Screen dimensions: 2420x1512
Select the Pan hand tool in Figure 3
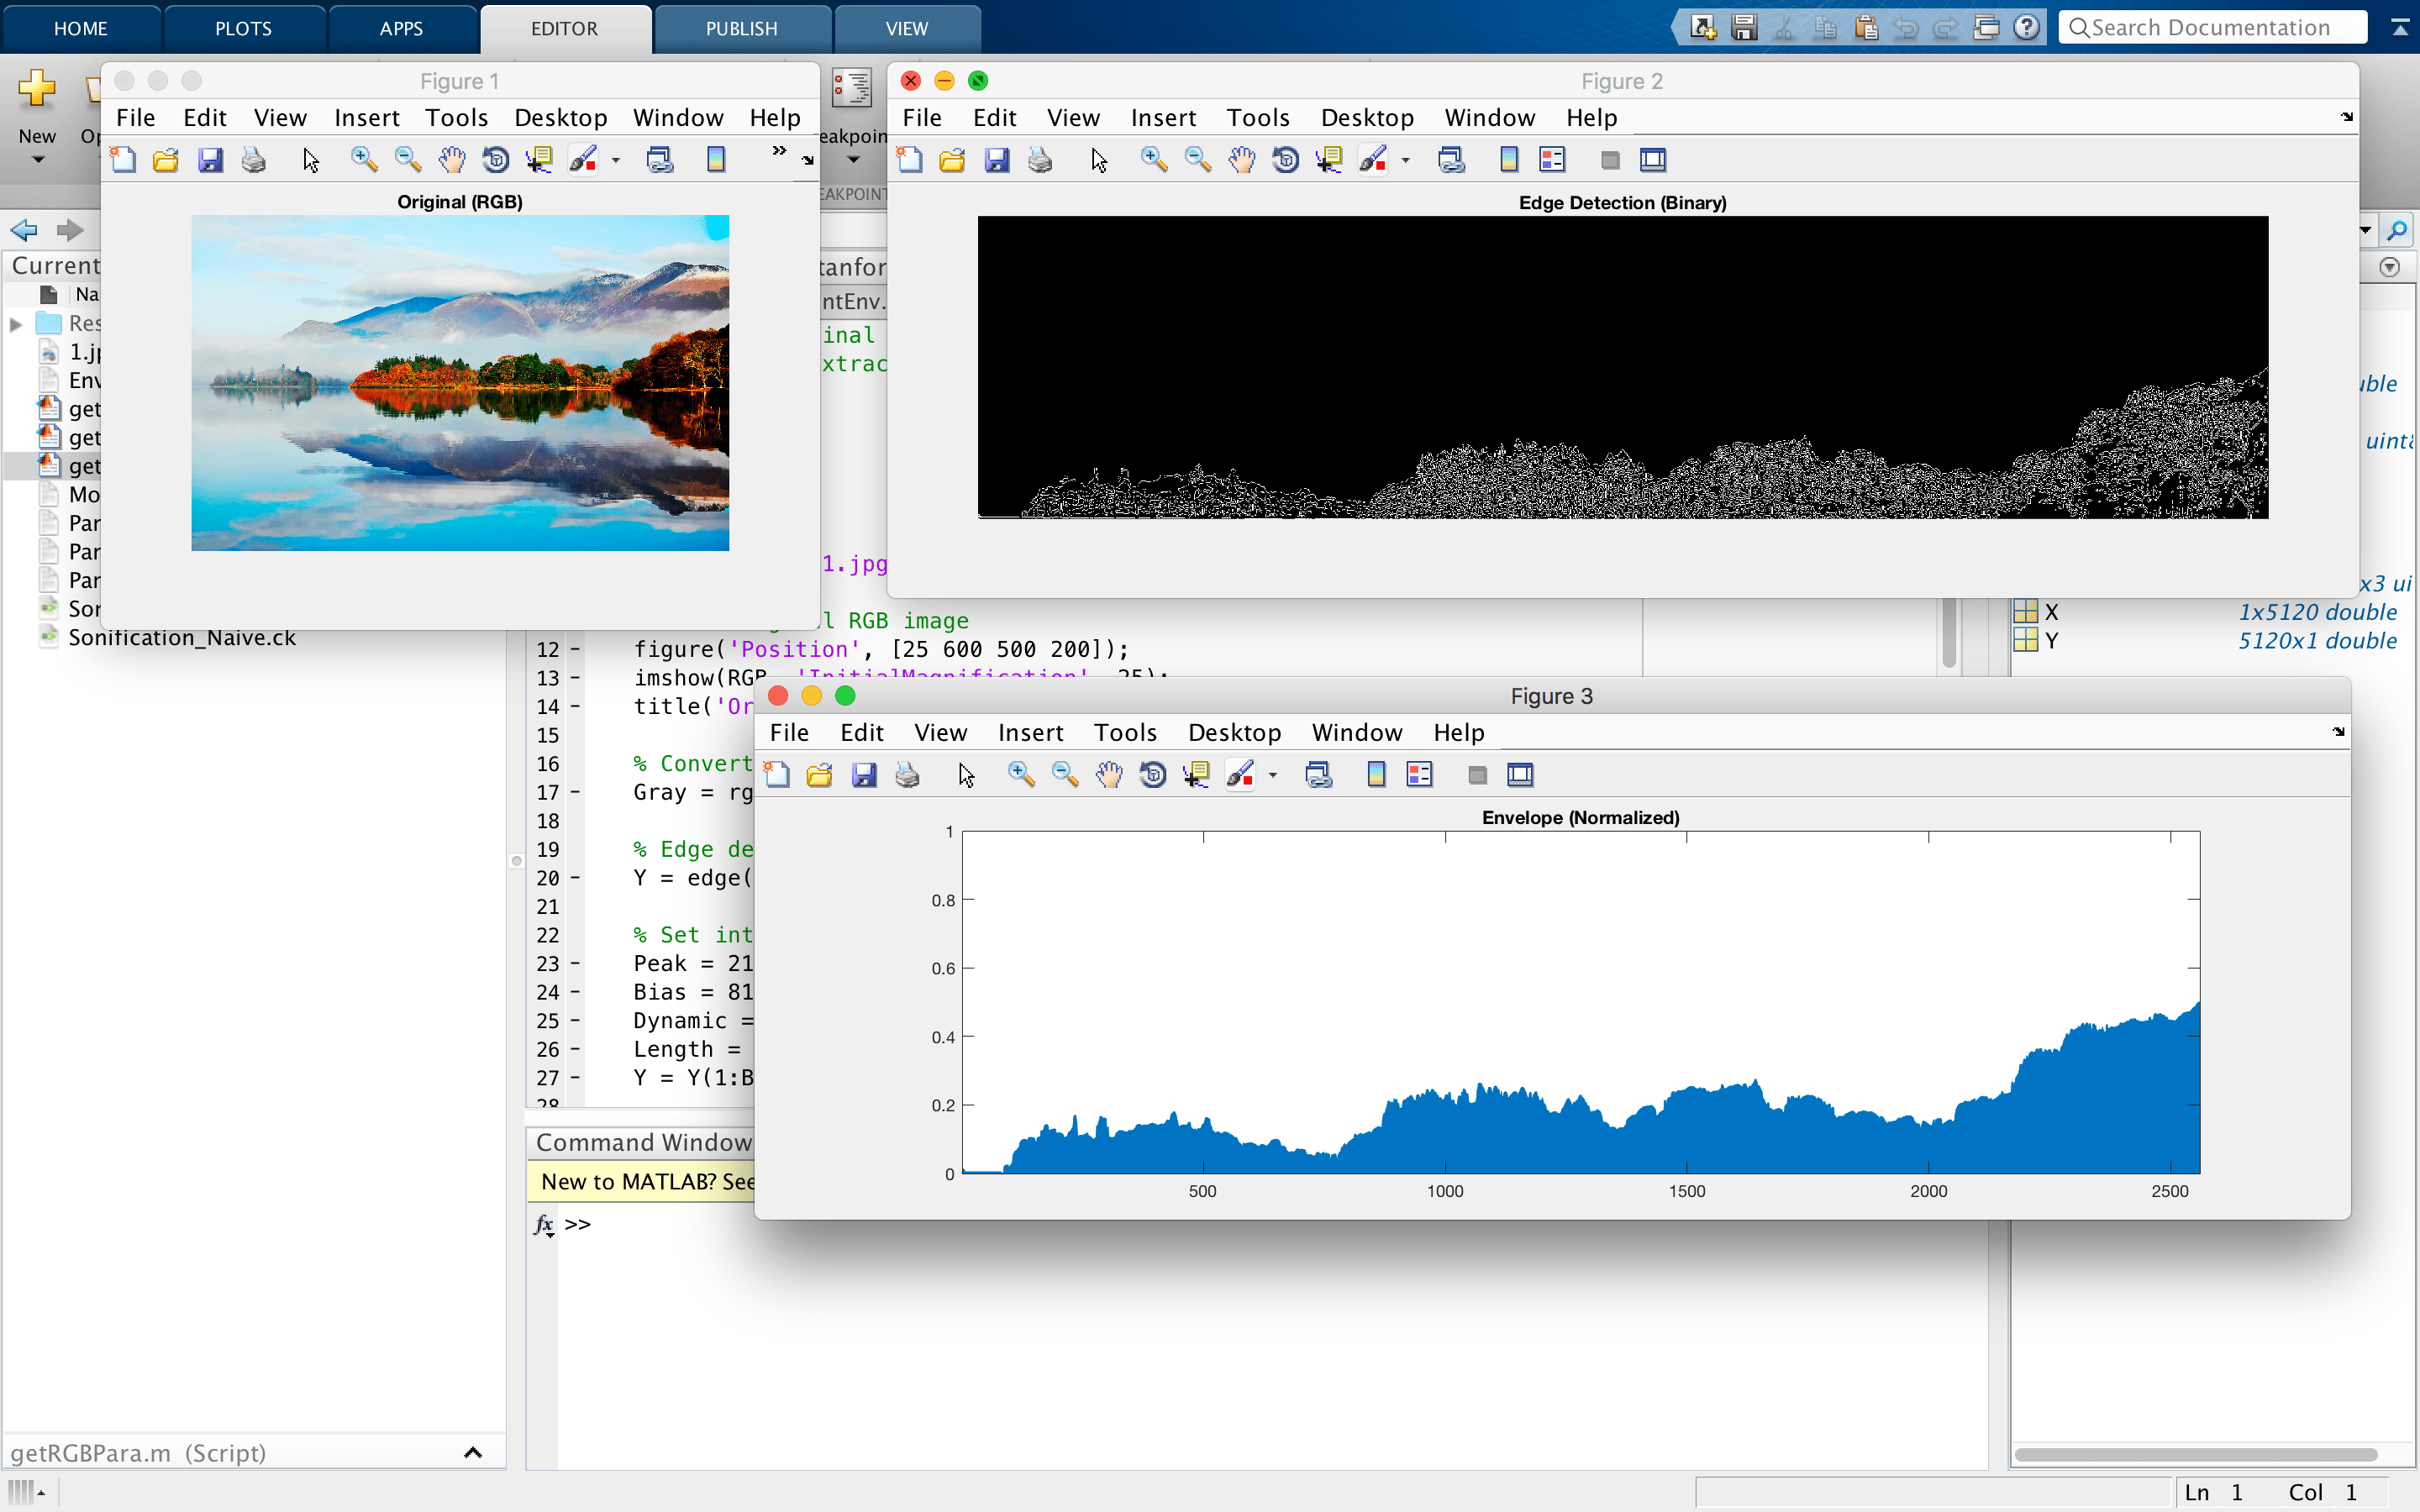point(1109,775)
